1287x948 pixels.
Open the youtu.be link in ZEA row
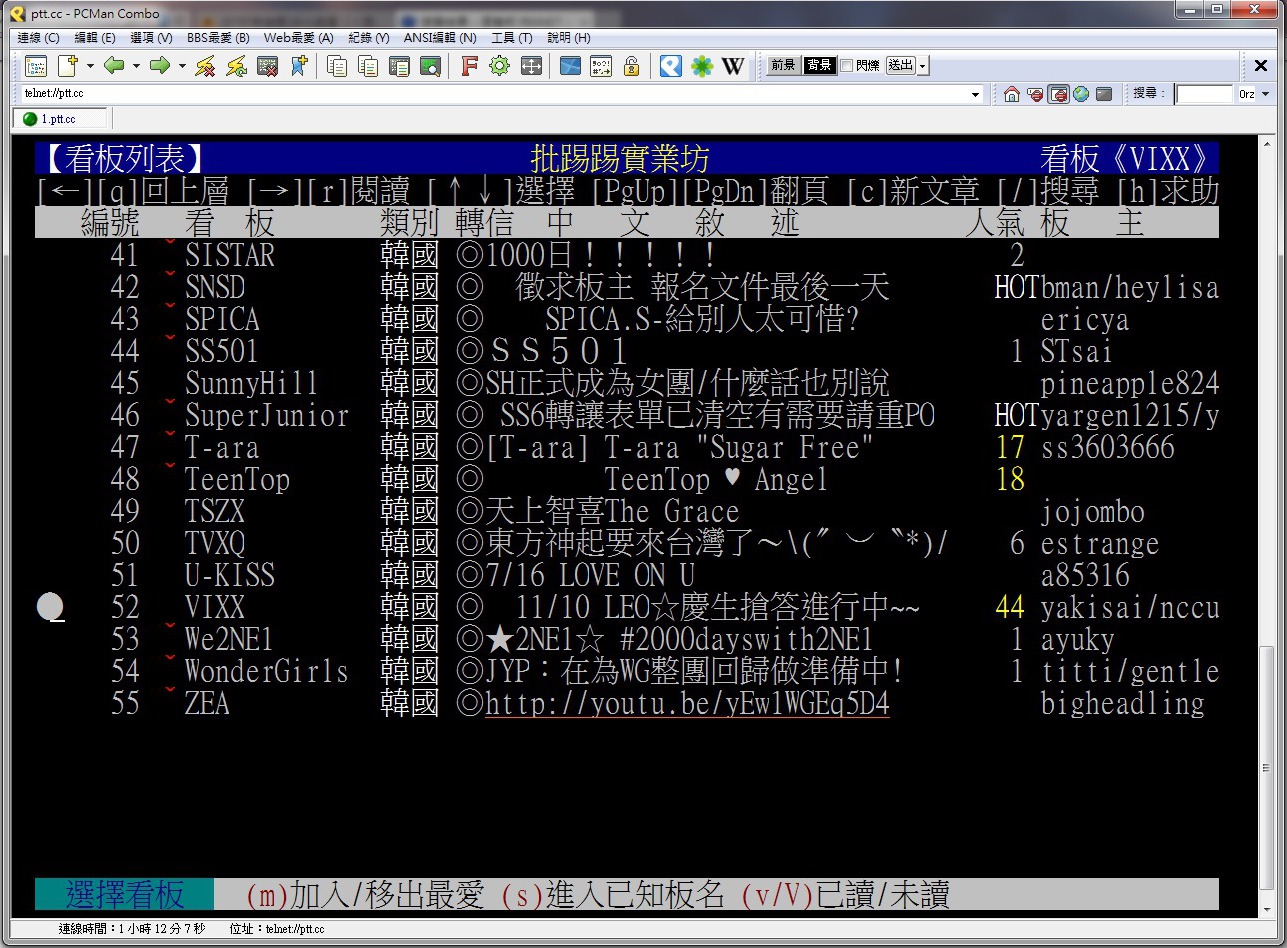click(687, 704)
